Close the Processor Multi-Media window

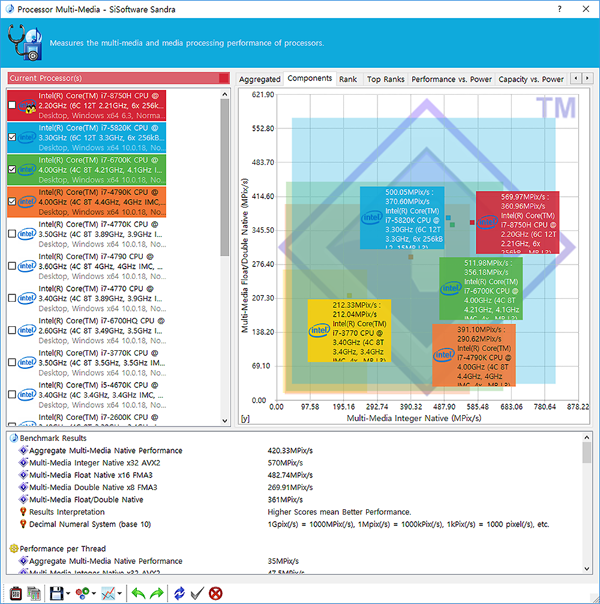tap(586, 9)
